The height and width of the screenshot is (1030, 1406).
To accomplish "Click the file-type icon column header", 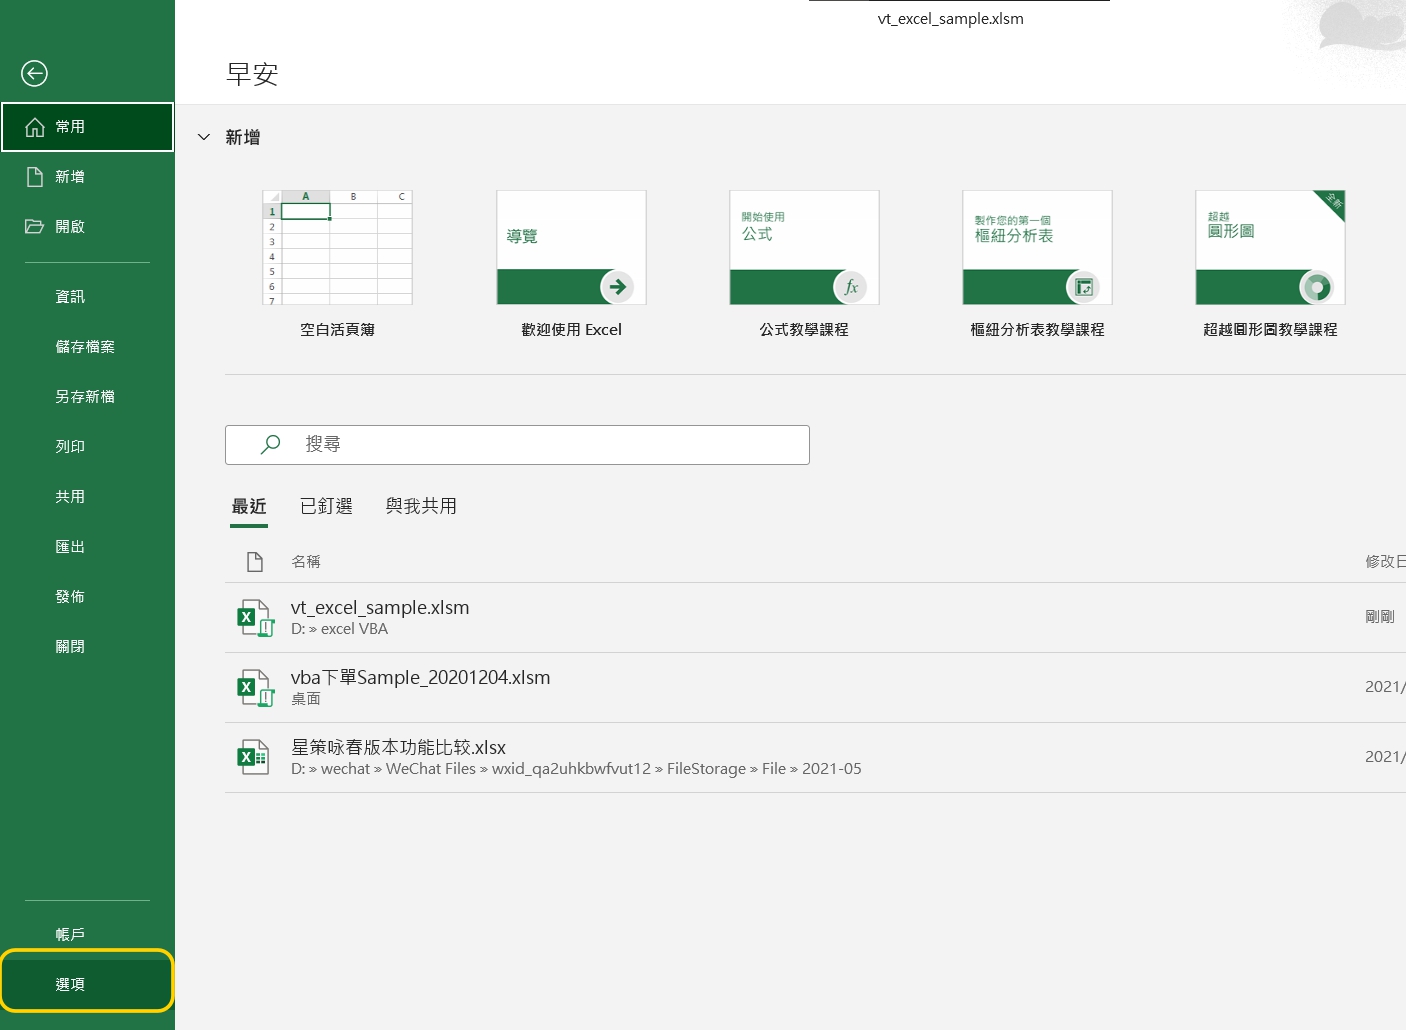I will coord(255,562).
